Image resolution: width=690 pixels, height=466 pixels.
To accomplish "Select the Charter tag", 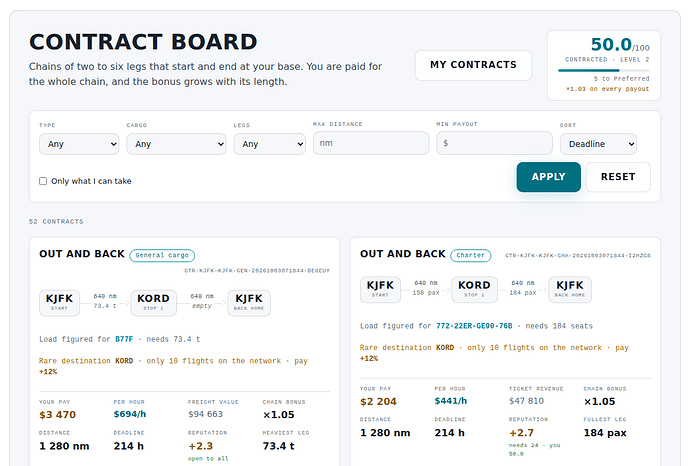I will point(470,255).
